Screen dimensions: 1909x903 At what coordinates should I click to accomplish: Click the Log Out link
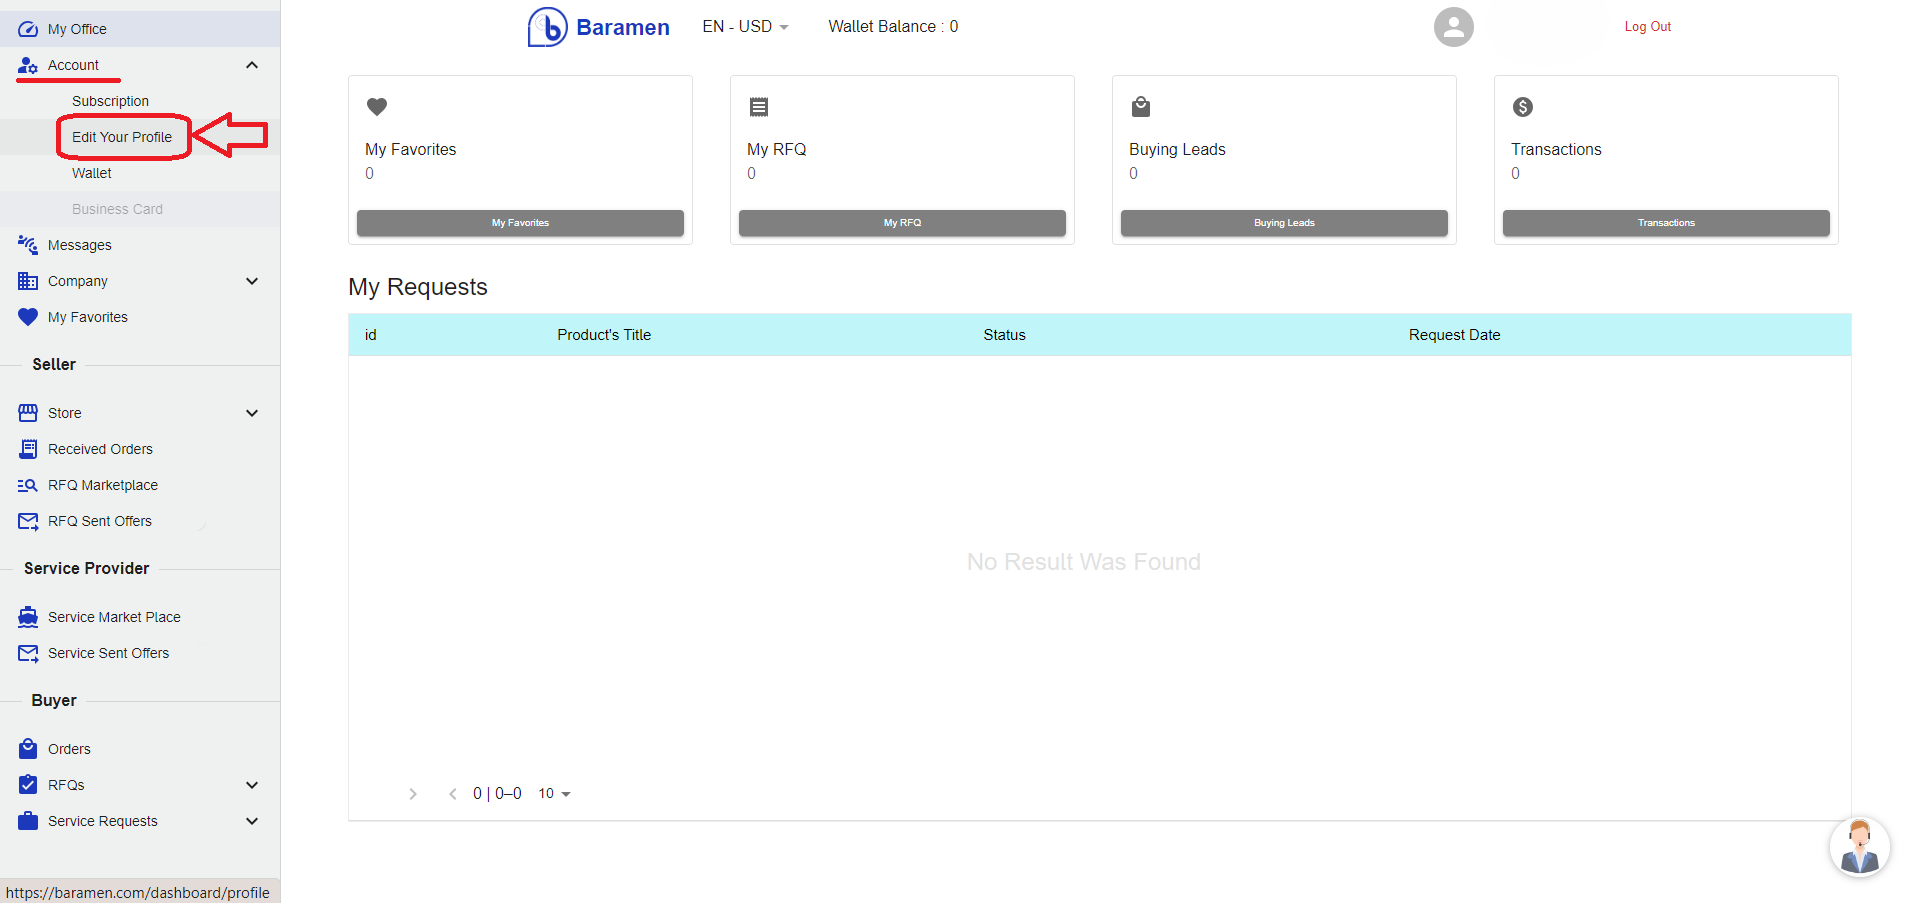(1648, 27)
